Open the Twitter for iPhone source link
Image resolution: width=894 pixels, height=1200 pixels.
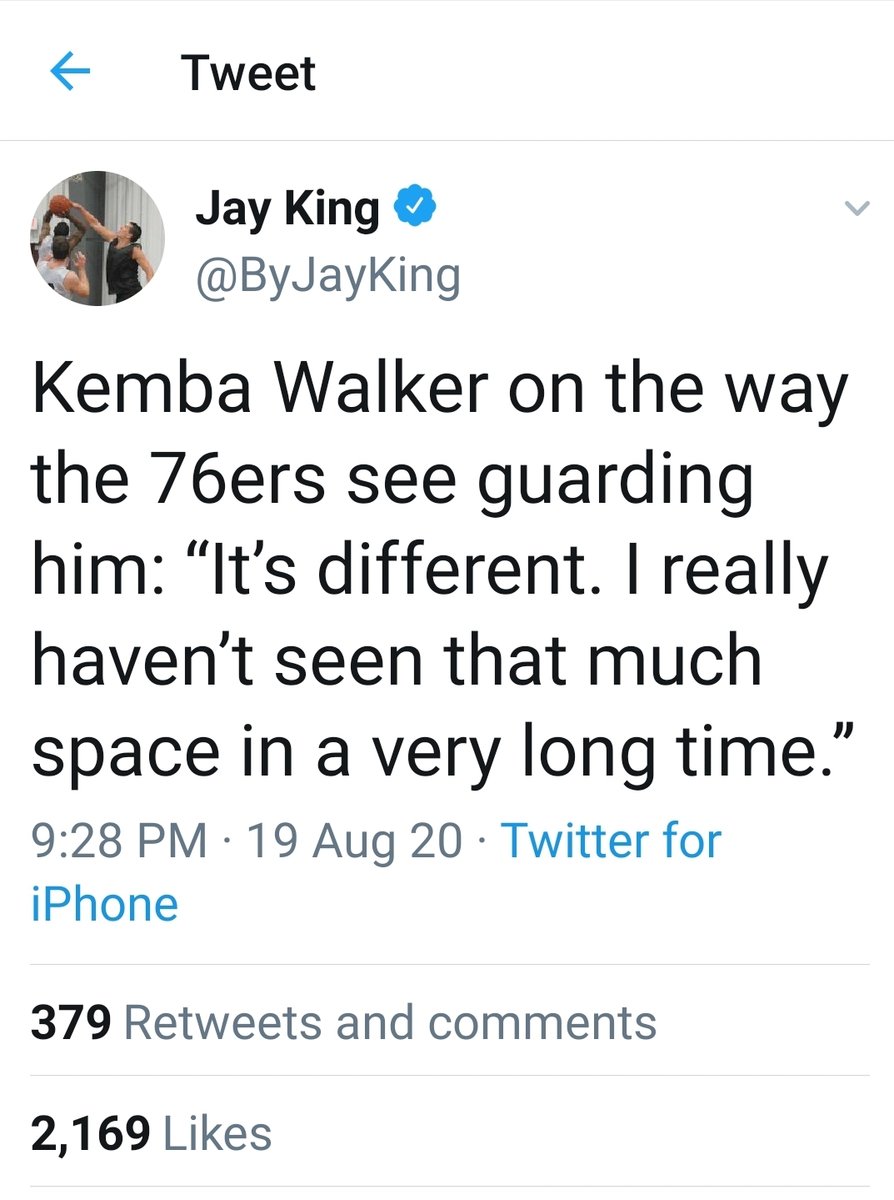click(610, 840)
